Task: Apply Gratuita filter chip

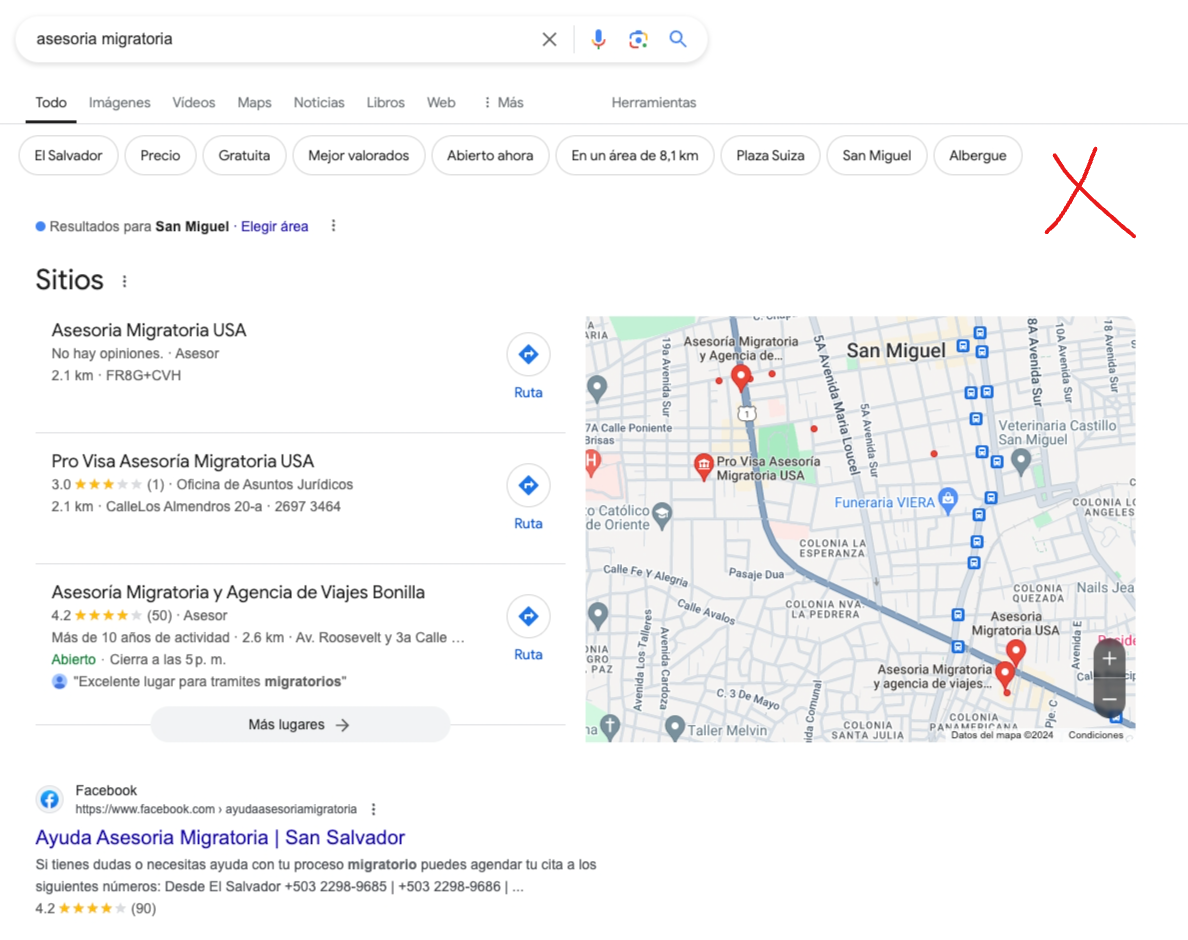Action: tap(244, 155)
